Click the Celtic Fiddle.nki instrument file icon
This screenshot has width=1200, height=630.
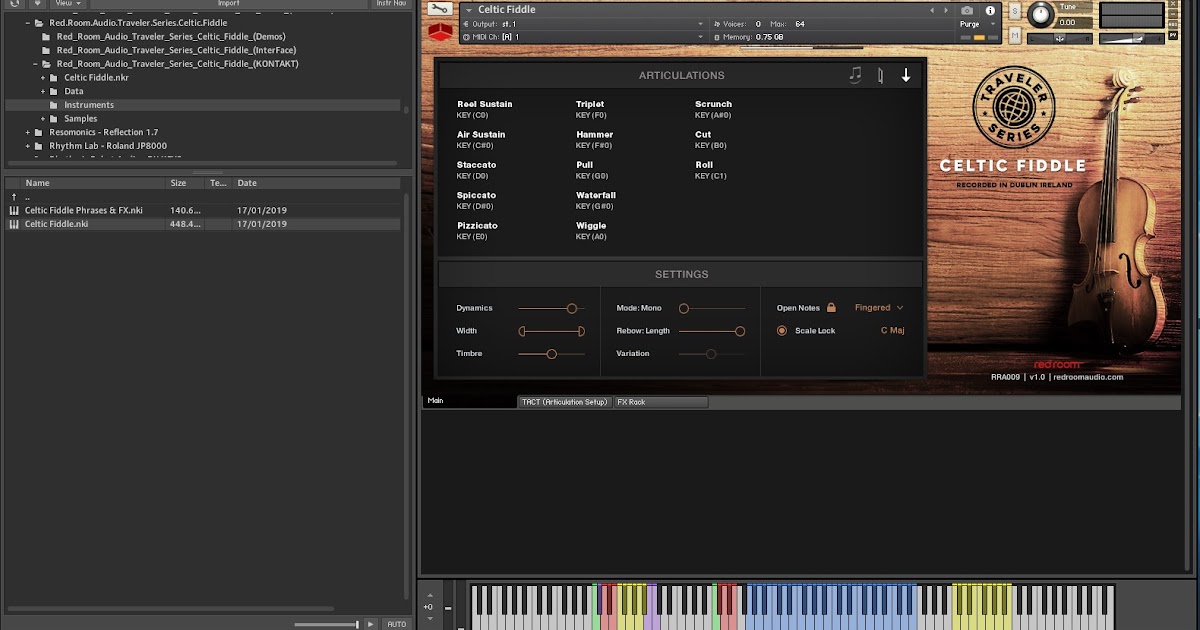click(14, 224)
